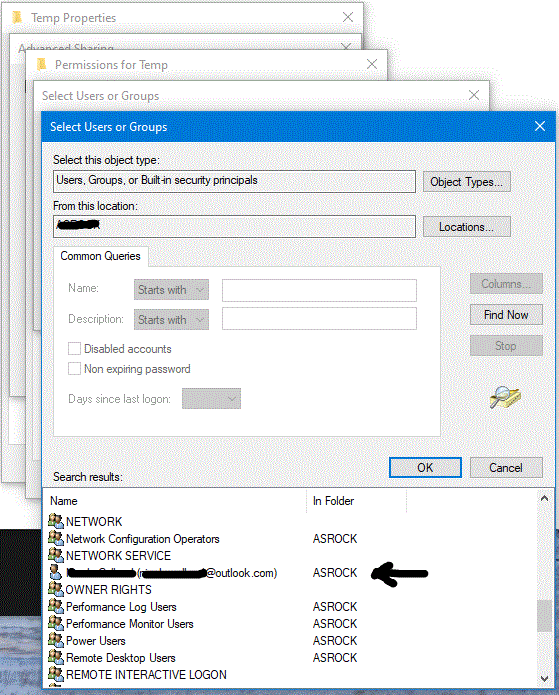Click the outlook.com user account icon
Viewport: 559px width, 695px height.
pos(55,572)
